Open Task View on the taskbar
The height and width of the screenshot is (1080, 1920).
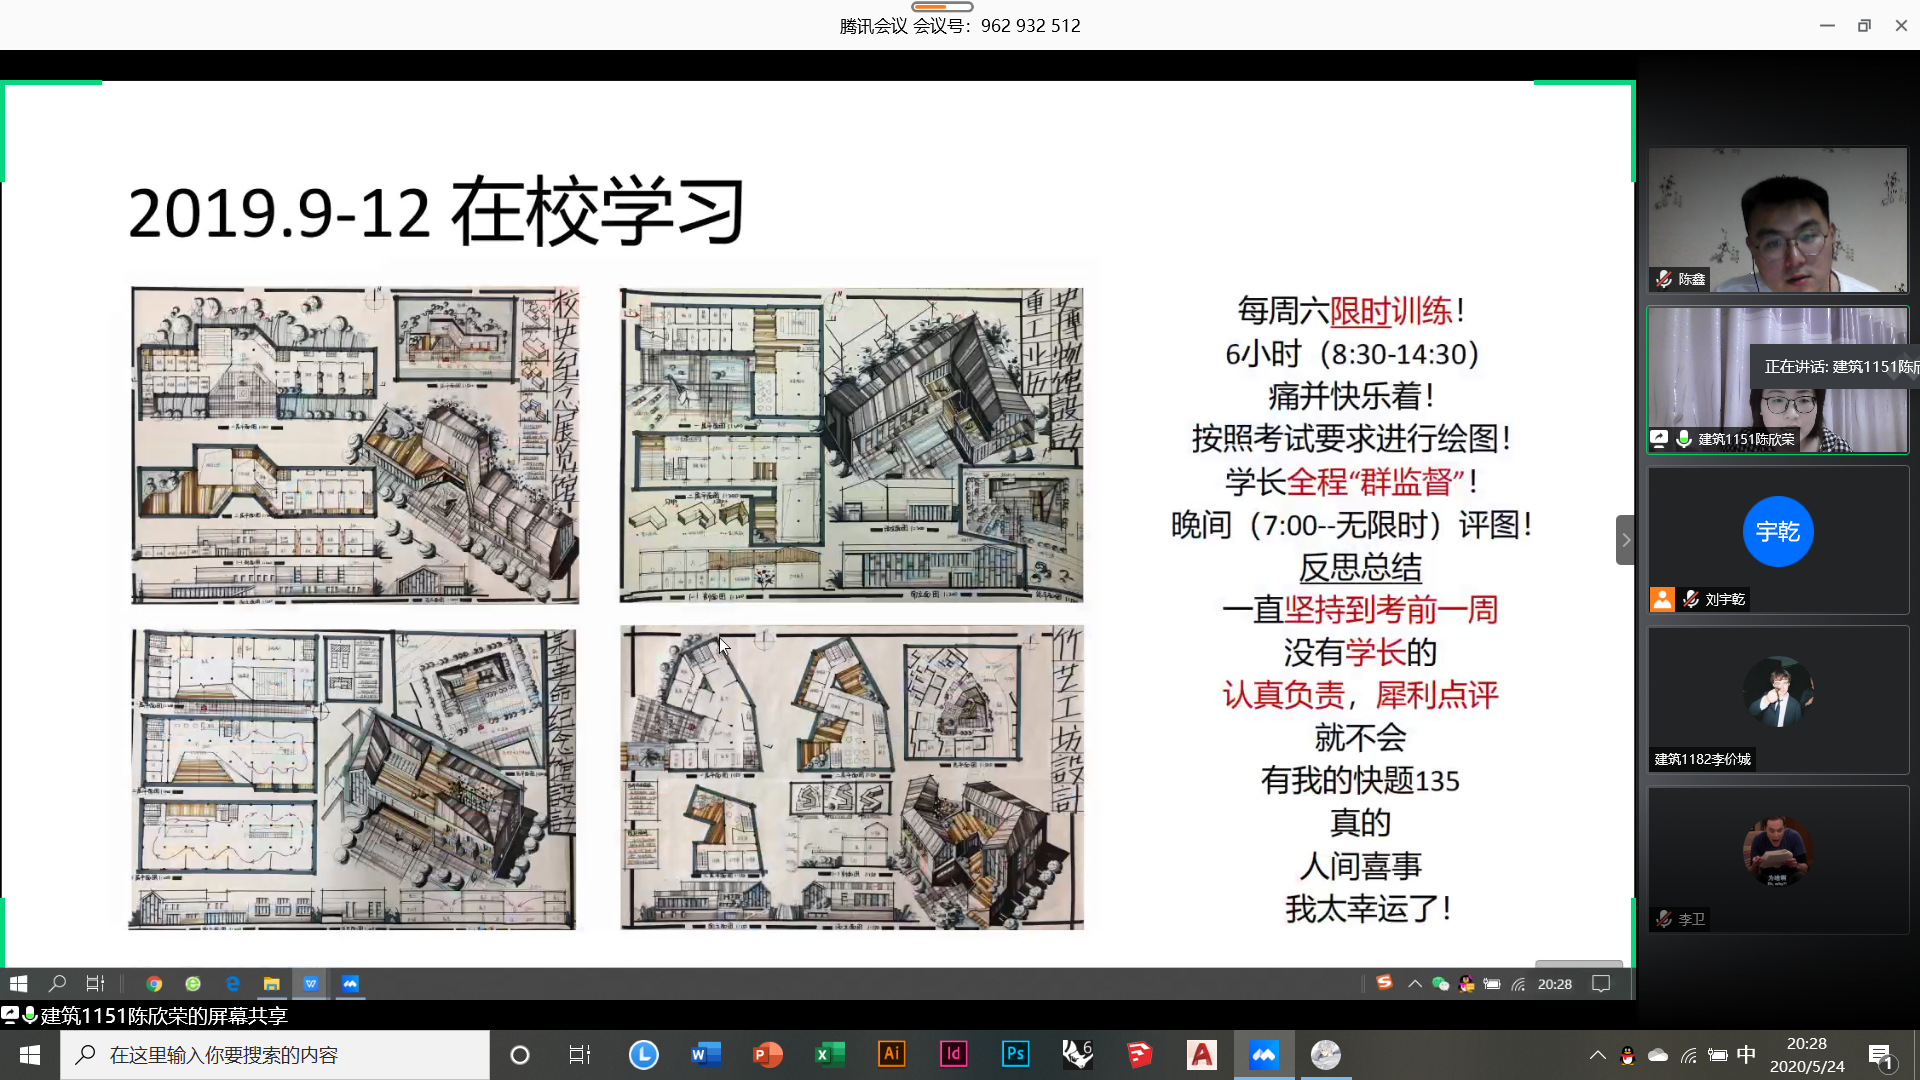[x=579, y=1055]
